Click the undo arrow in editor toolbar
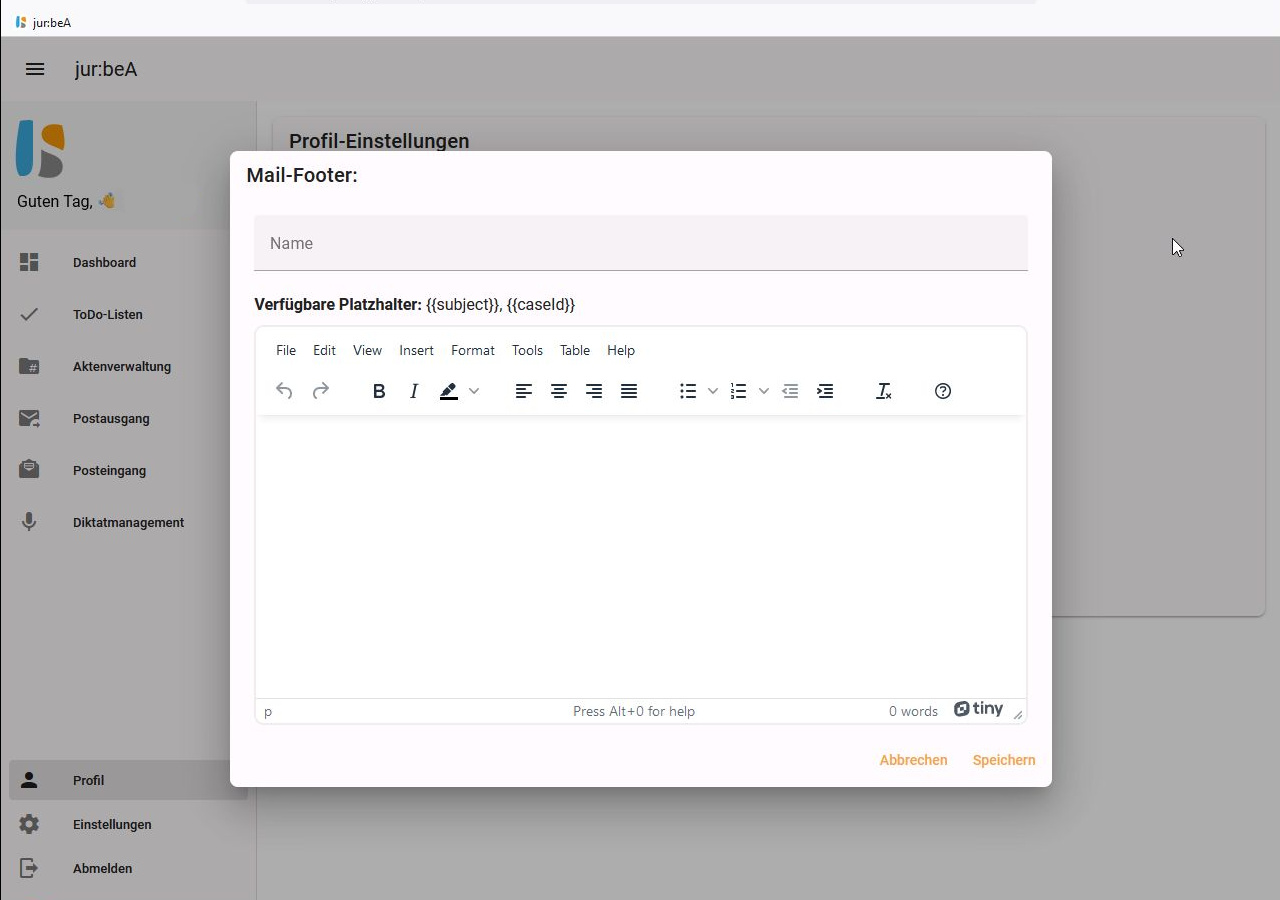 [284, 391]
